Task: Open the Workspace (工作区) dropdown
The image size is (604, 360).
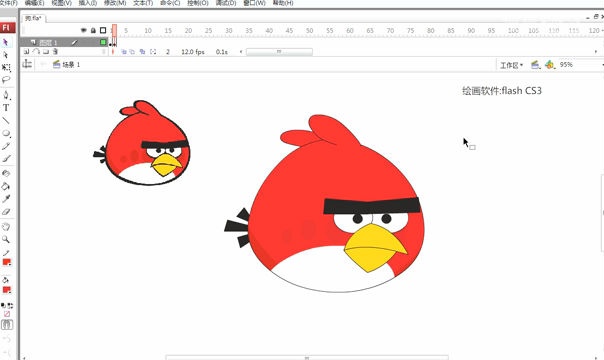Action: (511, 65)
